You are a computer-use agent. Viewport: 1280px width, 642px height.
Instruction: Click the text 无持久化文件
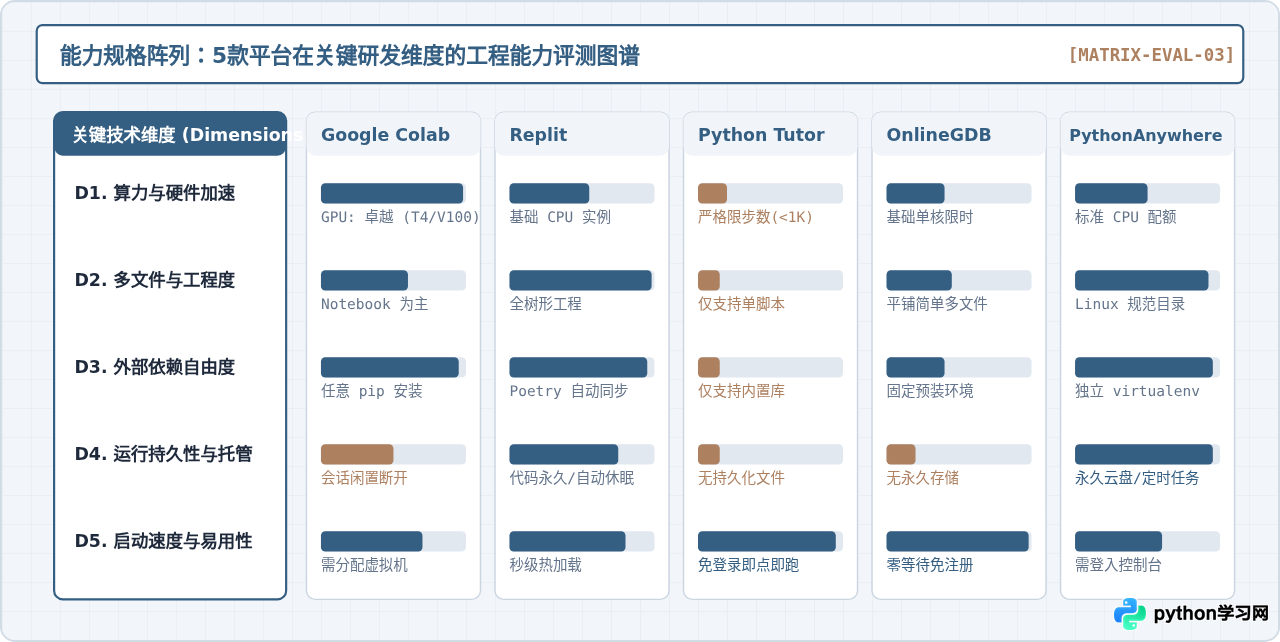click(742, 478)
